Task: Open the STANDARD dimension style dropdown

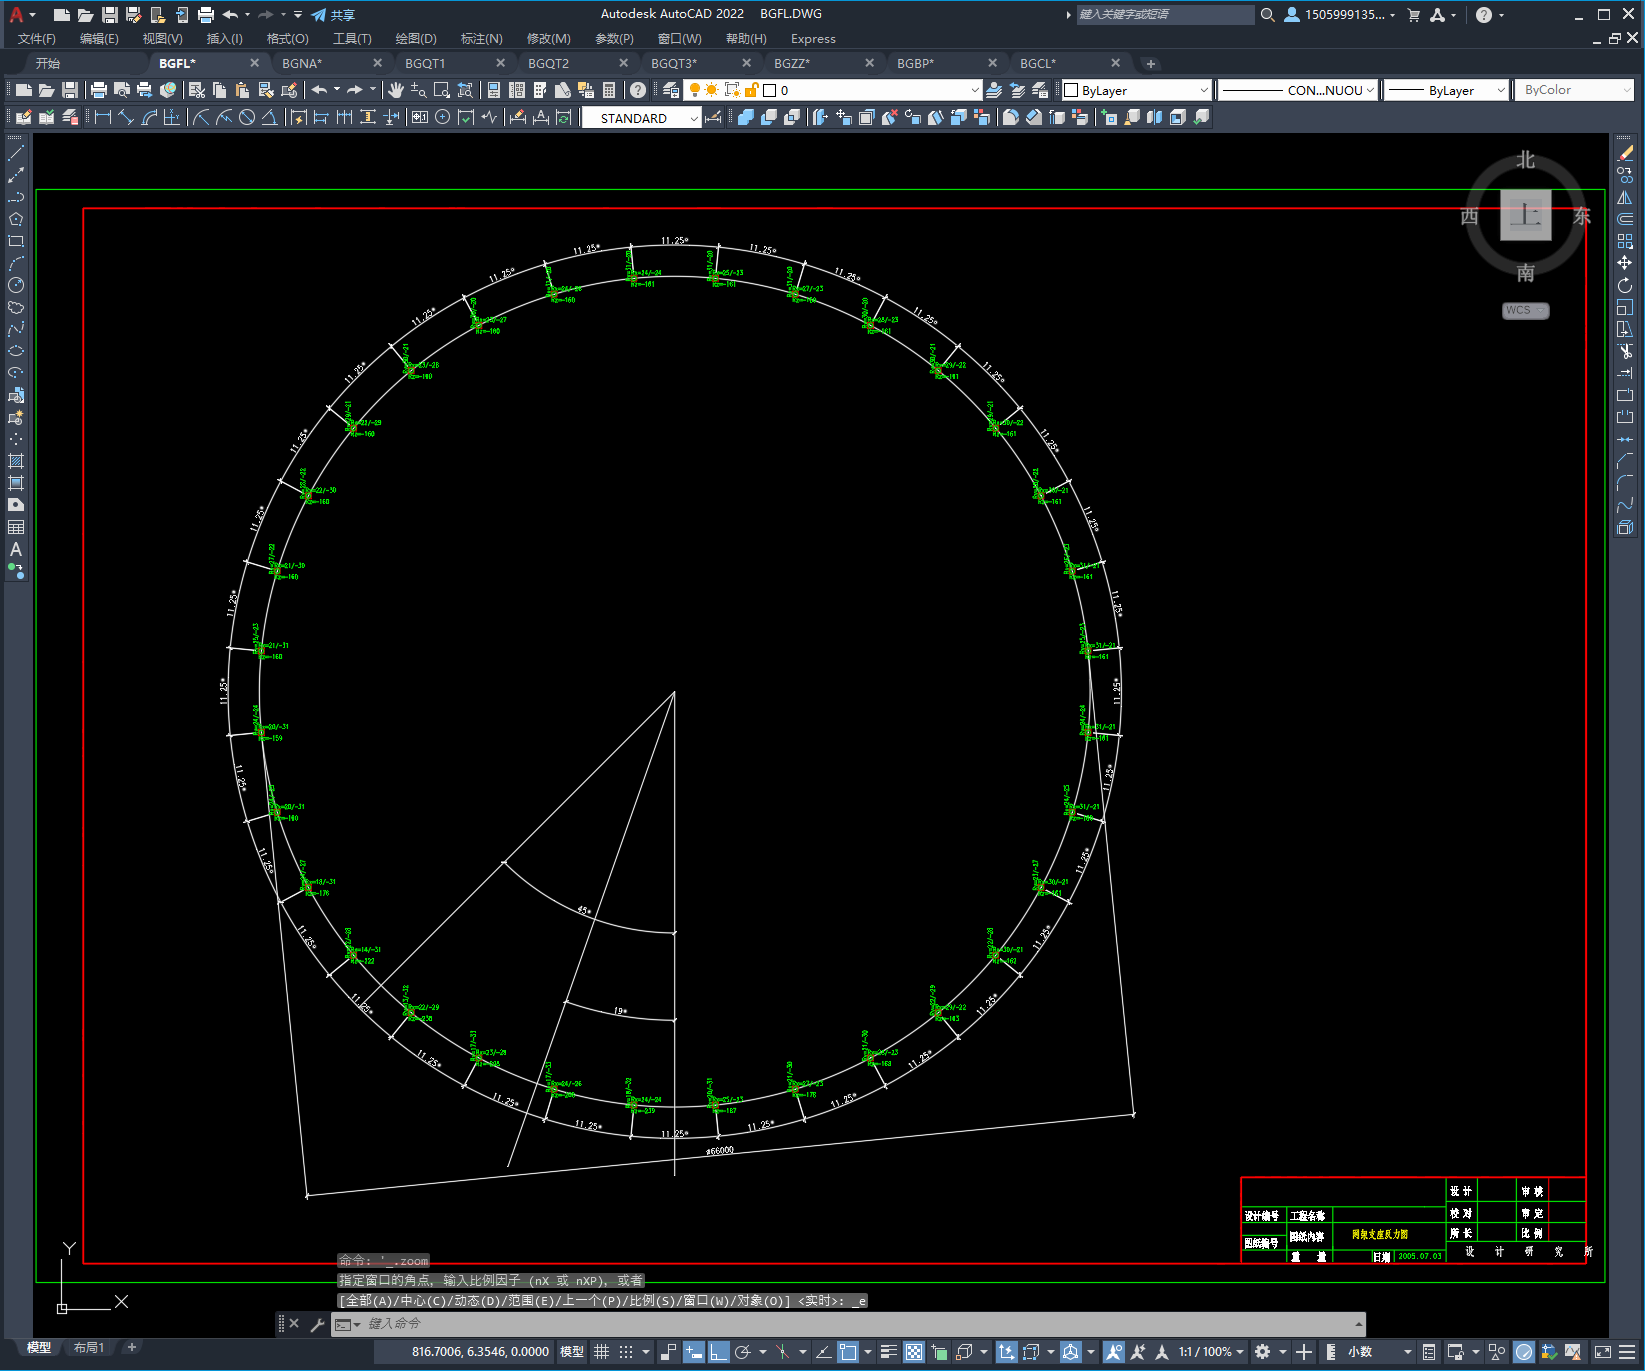Action: [x=641, y=118]
